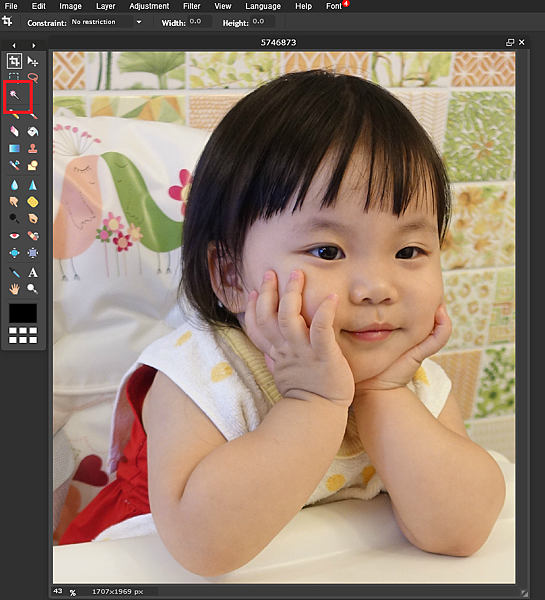Click the window resize grip corner
This screenshot has width=545, height=600.
point(524,593)
